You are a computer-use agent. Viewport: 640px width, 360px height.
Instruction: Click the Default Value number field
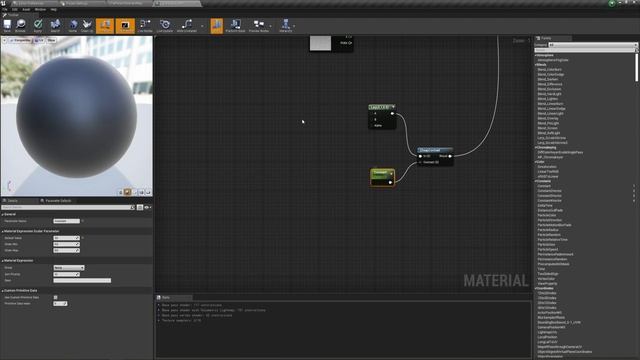coord(67,238)
